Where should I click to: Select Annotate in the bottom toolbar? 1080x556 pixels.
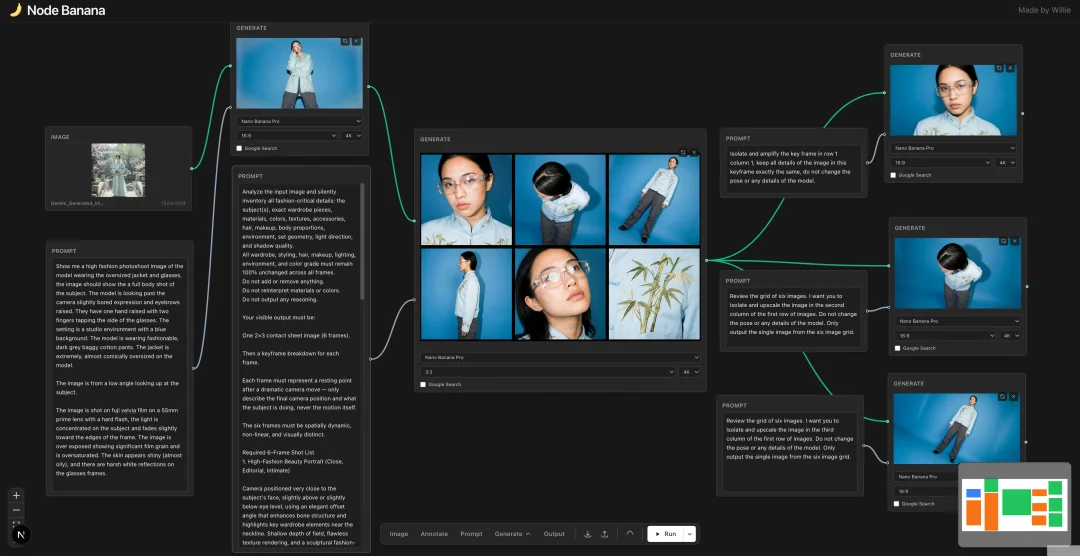(434, 534)
